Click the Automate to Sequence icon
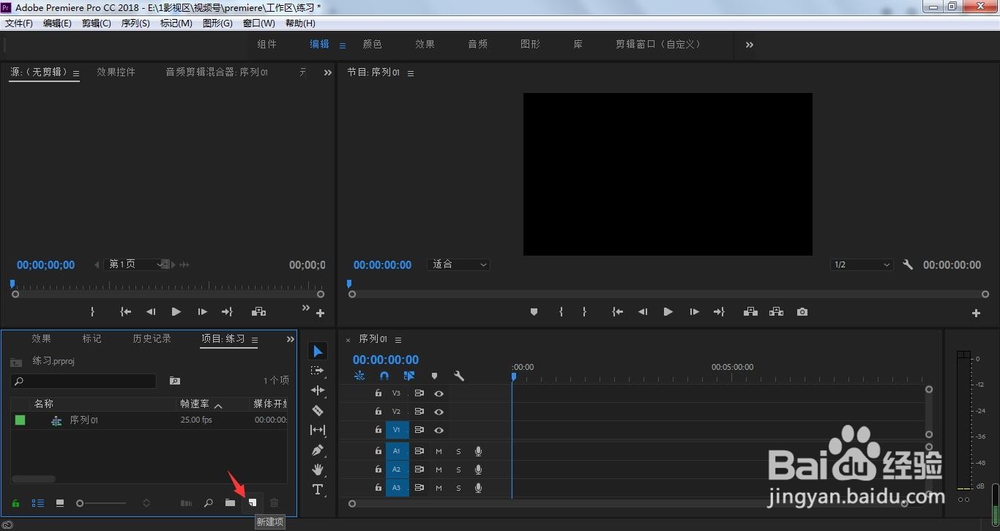The image size is (1000, 531). pos(186,503)
